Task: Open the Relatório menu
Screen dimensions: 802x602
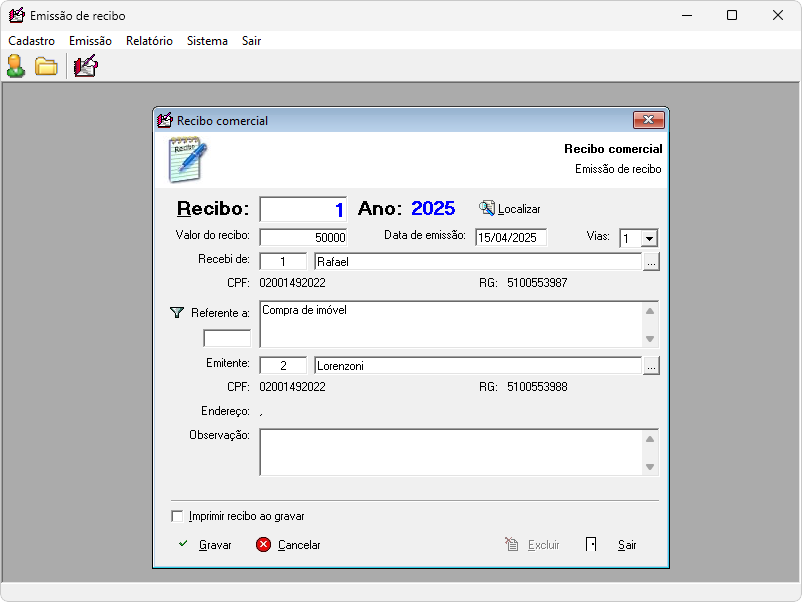Action: (x=149, y=41)
